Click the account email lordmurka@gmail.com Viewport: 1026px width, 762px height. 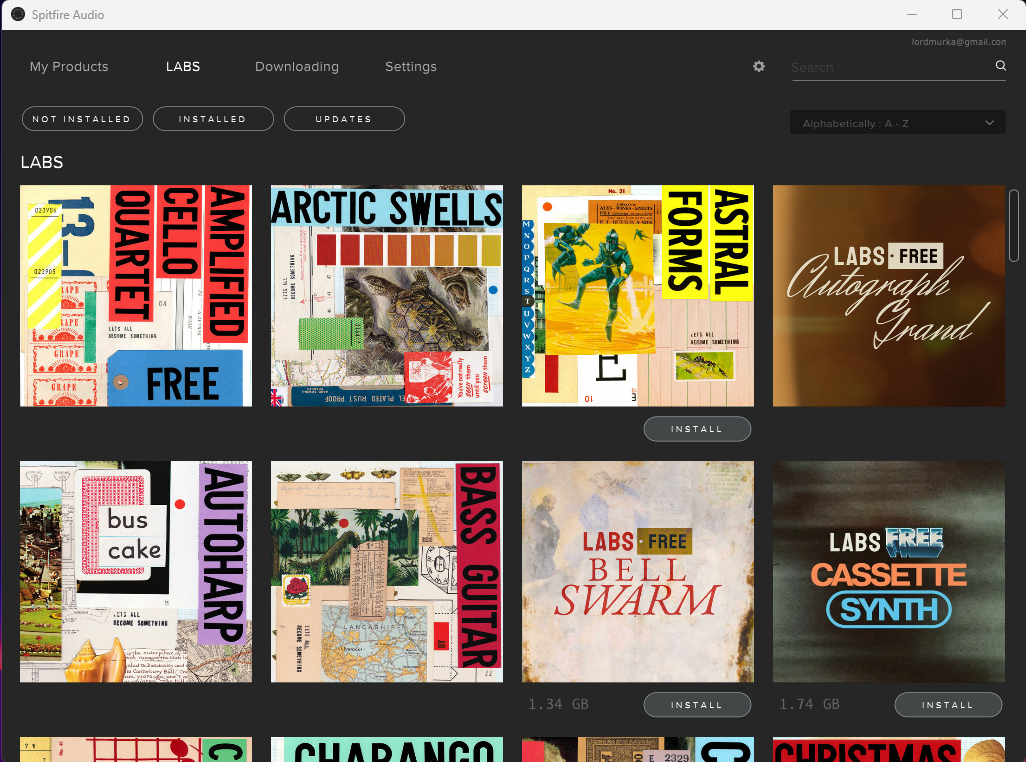click(959, 42)
